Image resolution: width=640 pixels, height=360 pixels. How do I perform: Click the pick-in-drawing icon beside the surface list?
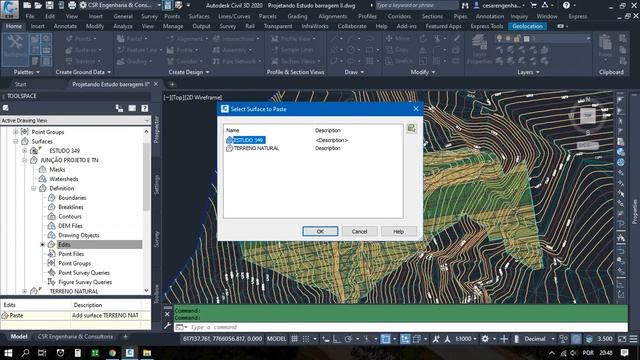click(411, 129)
